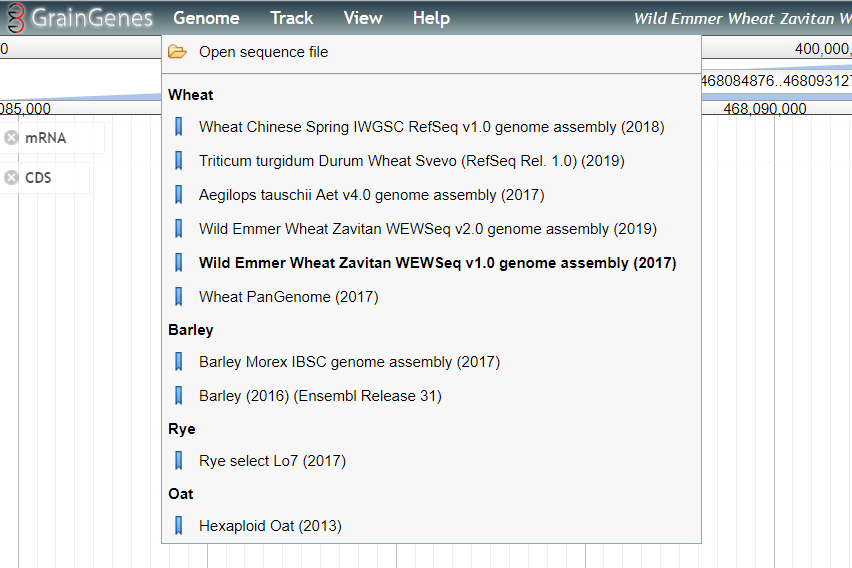Close the mRNA track

11,138
